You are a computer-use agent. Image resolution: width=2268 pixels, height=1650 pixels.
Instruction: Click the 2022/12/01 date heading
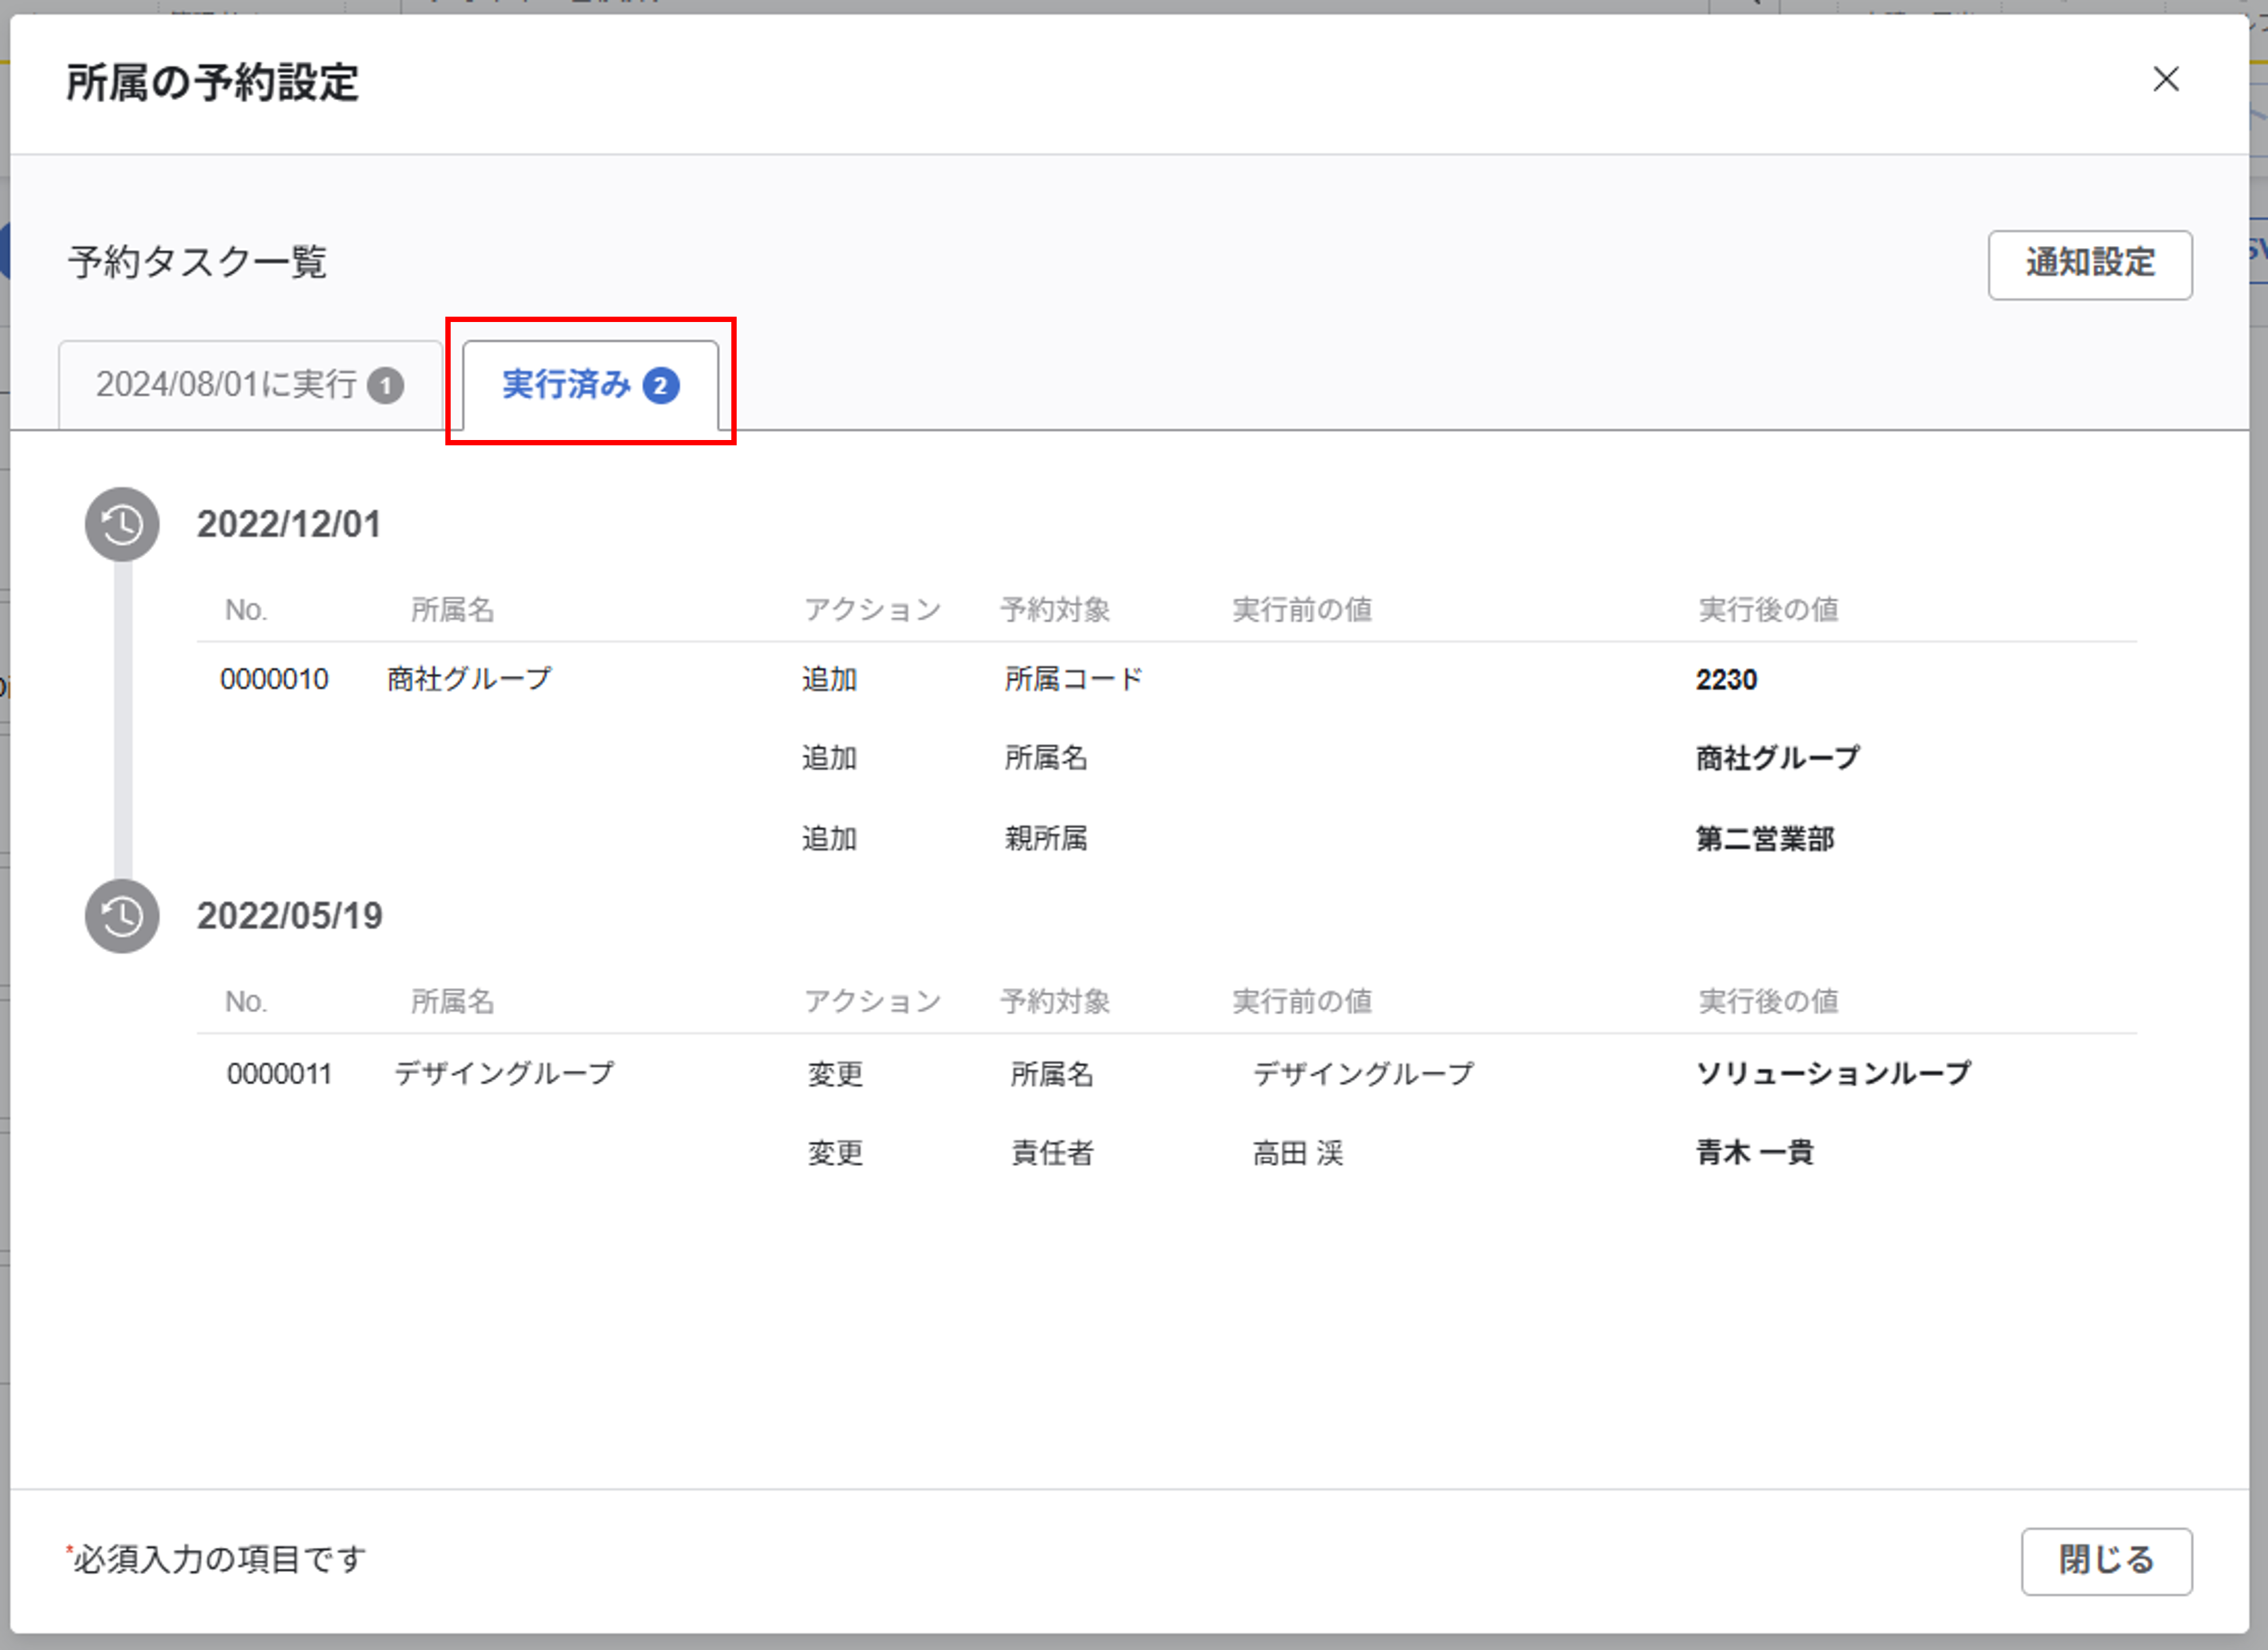pos(289,524)
